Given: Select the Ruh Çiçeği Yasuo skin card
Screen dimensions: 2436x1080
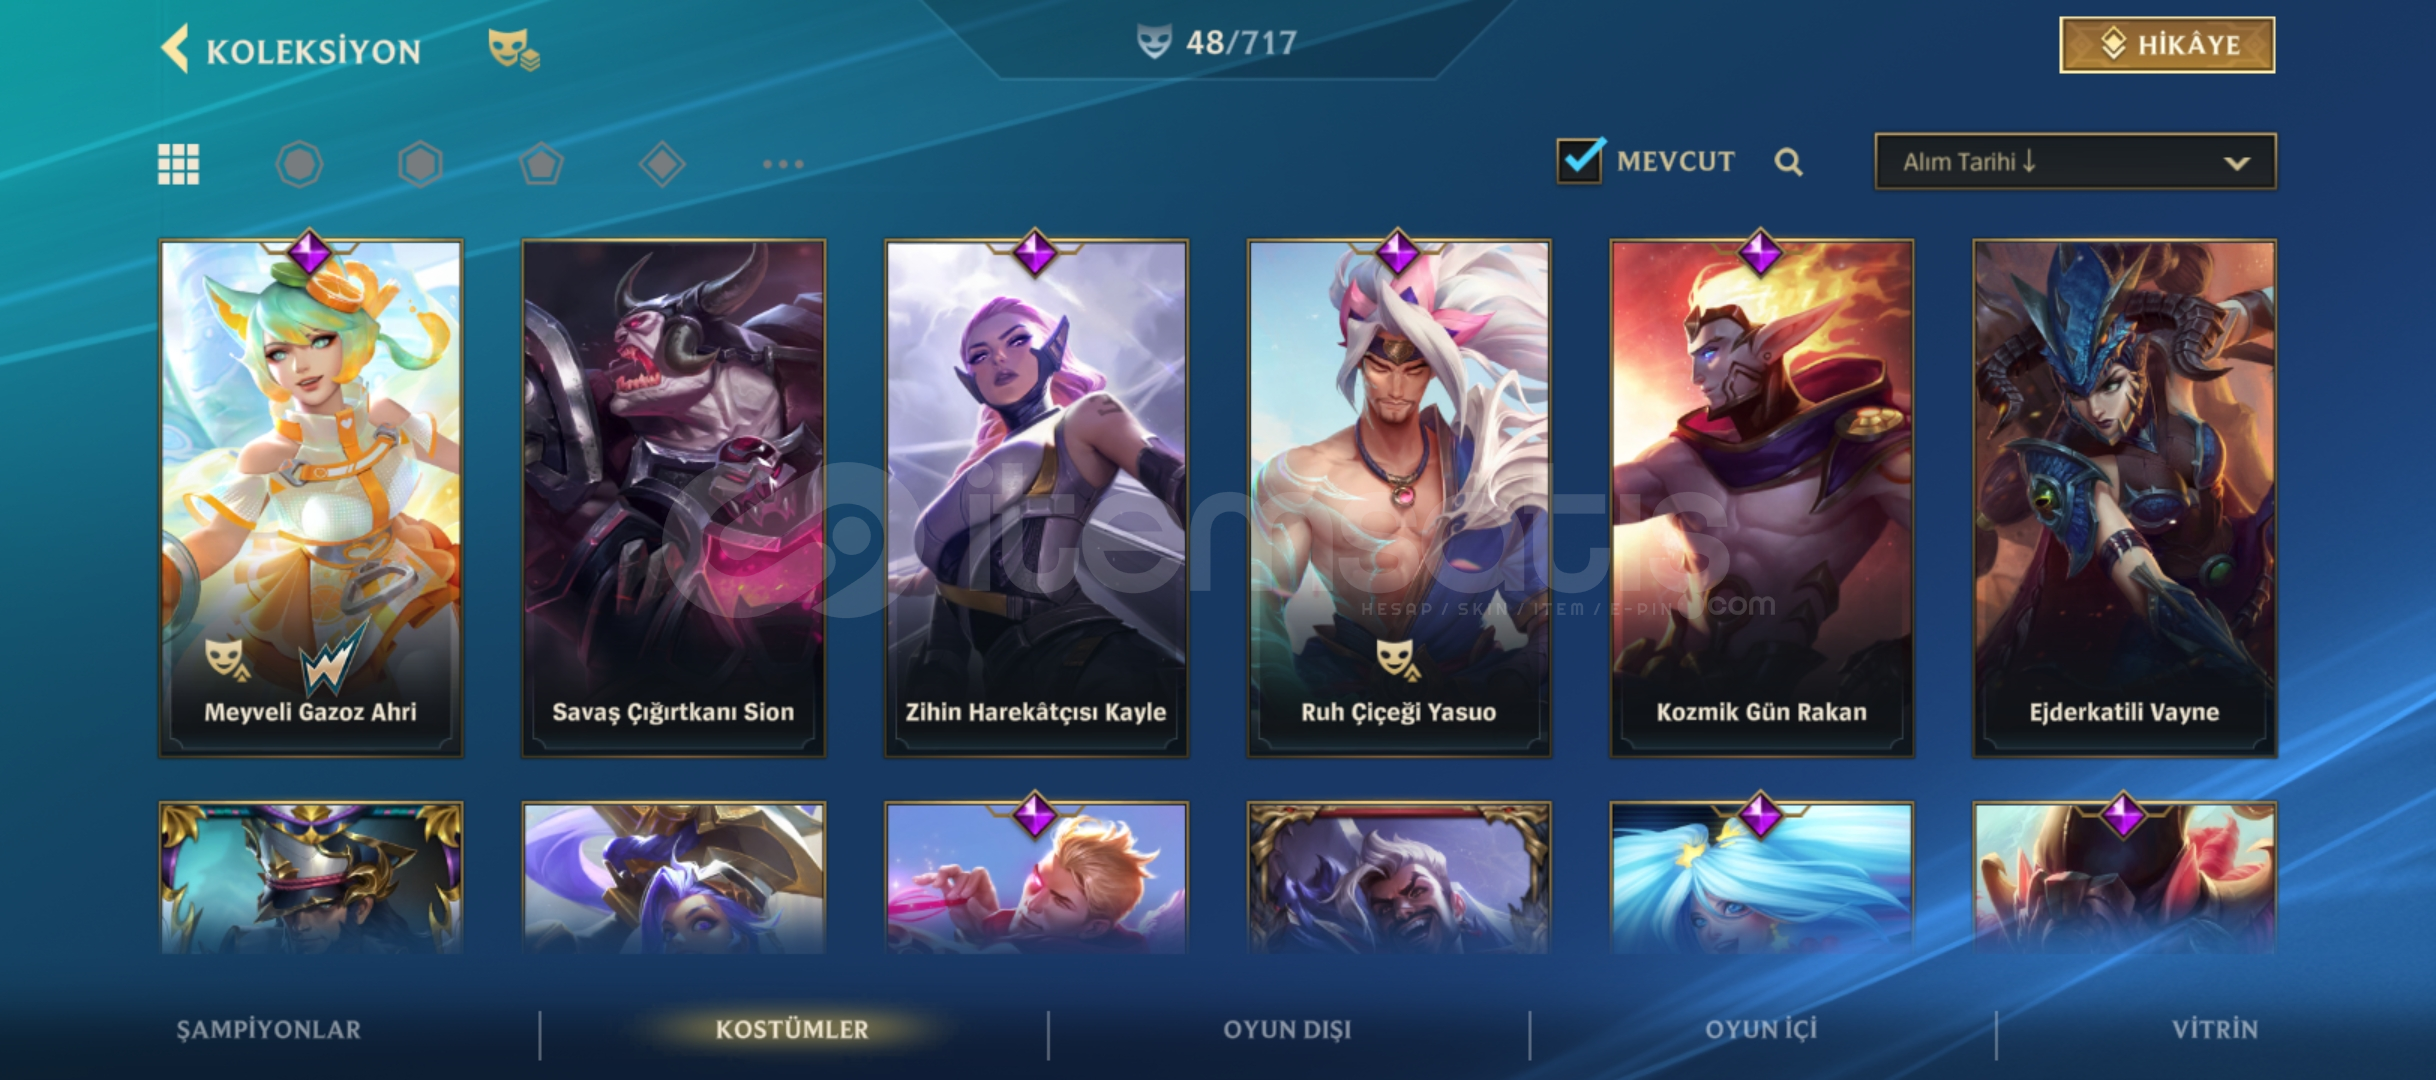Looking at the screenshot, I should (1399, 497).
